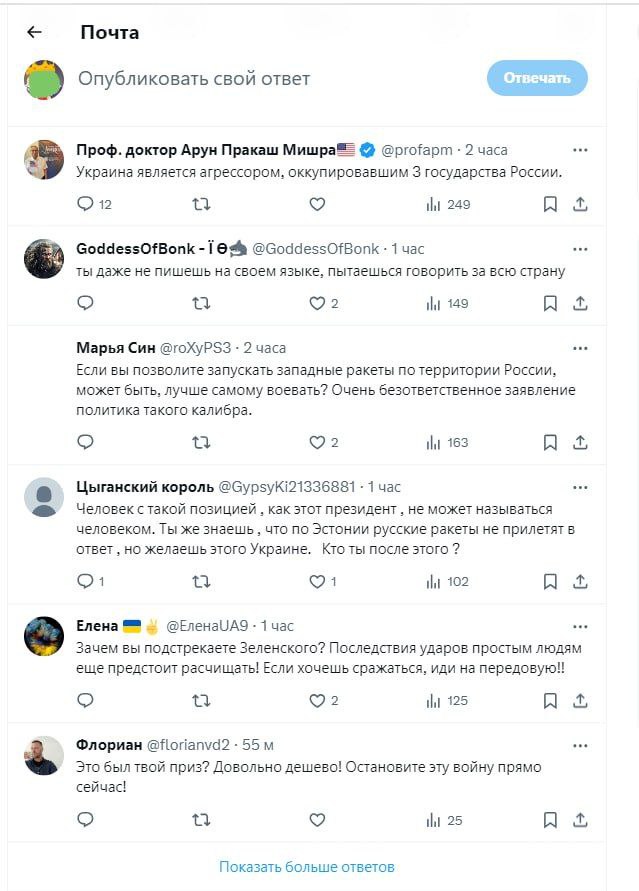Repost Цыганский король's reply

(201, 581)
